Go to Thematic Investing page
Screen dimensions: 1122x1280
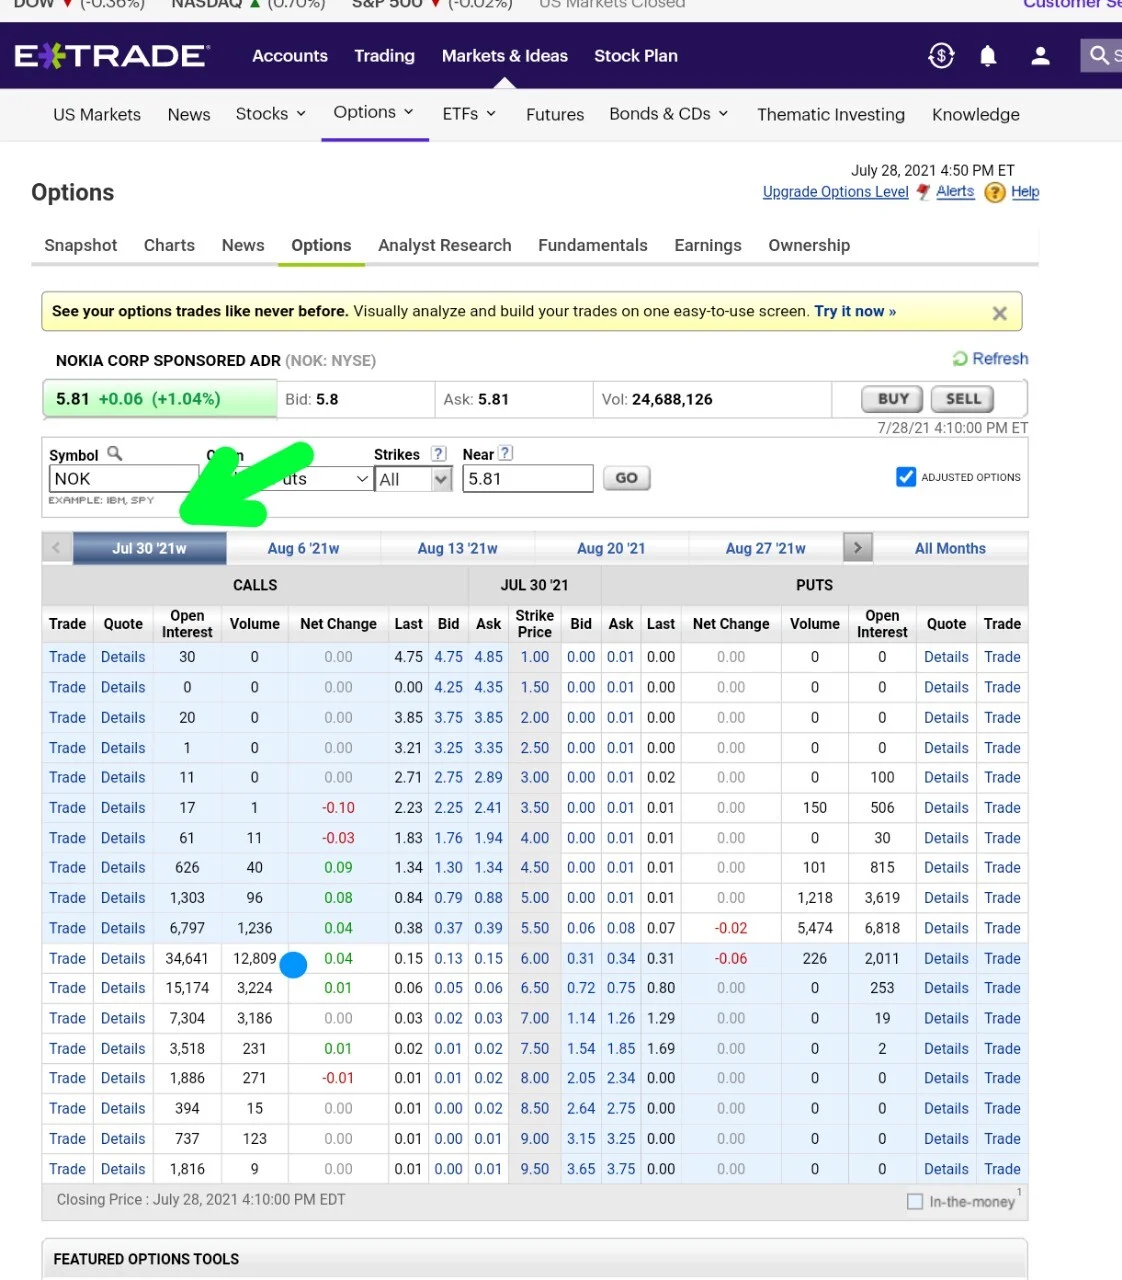831,114
